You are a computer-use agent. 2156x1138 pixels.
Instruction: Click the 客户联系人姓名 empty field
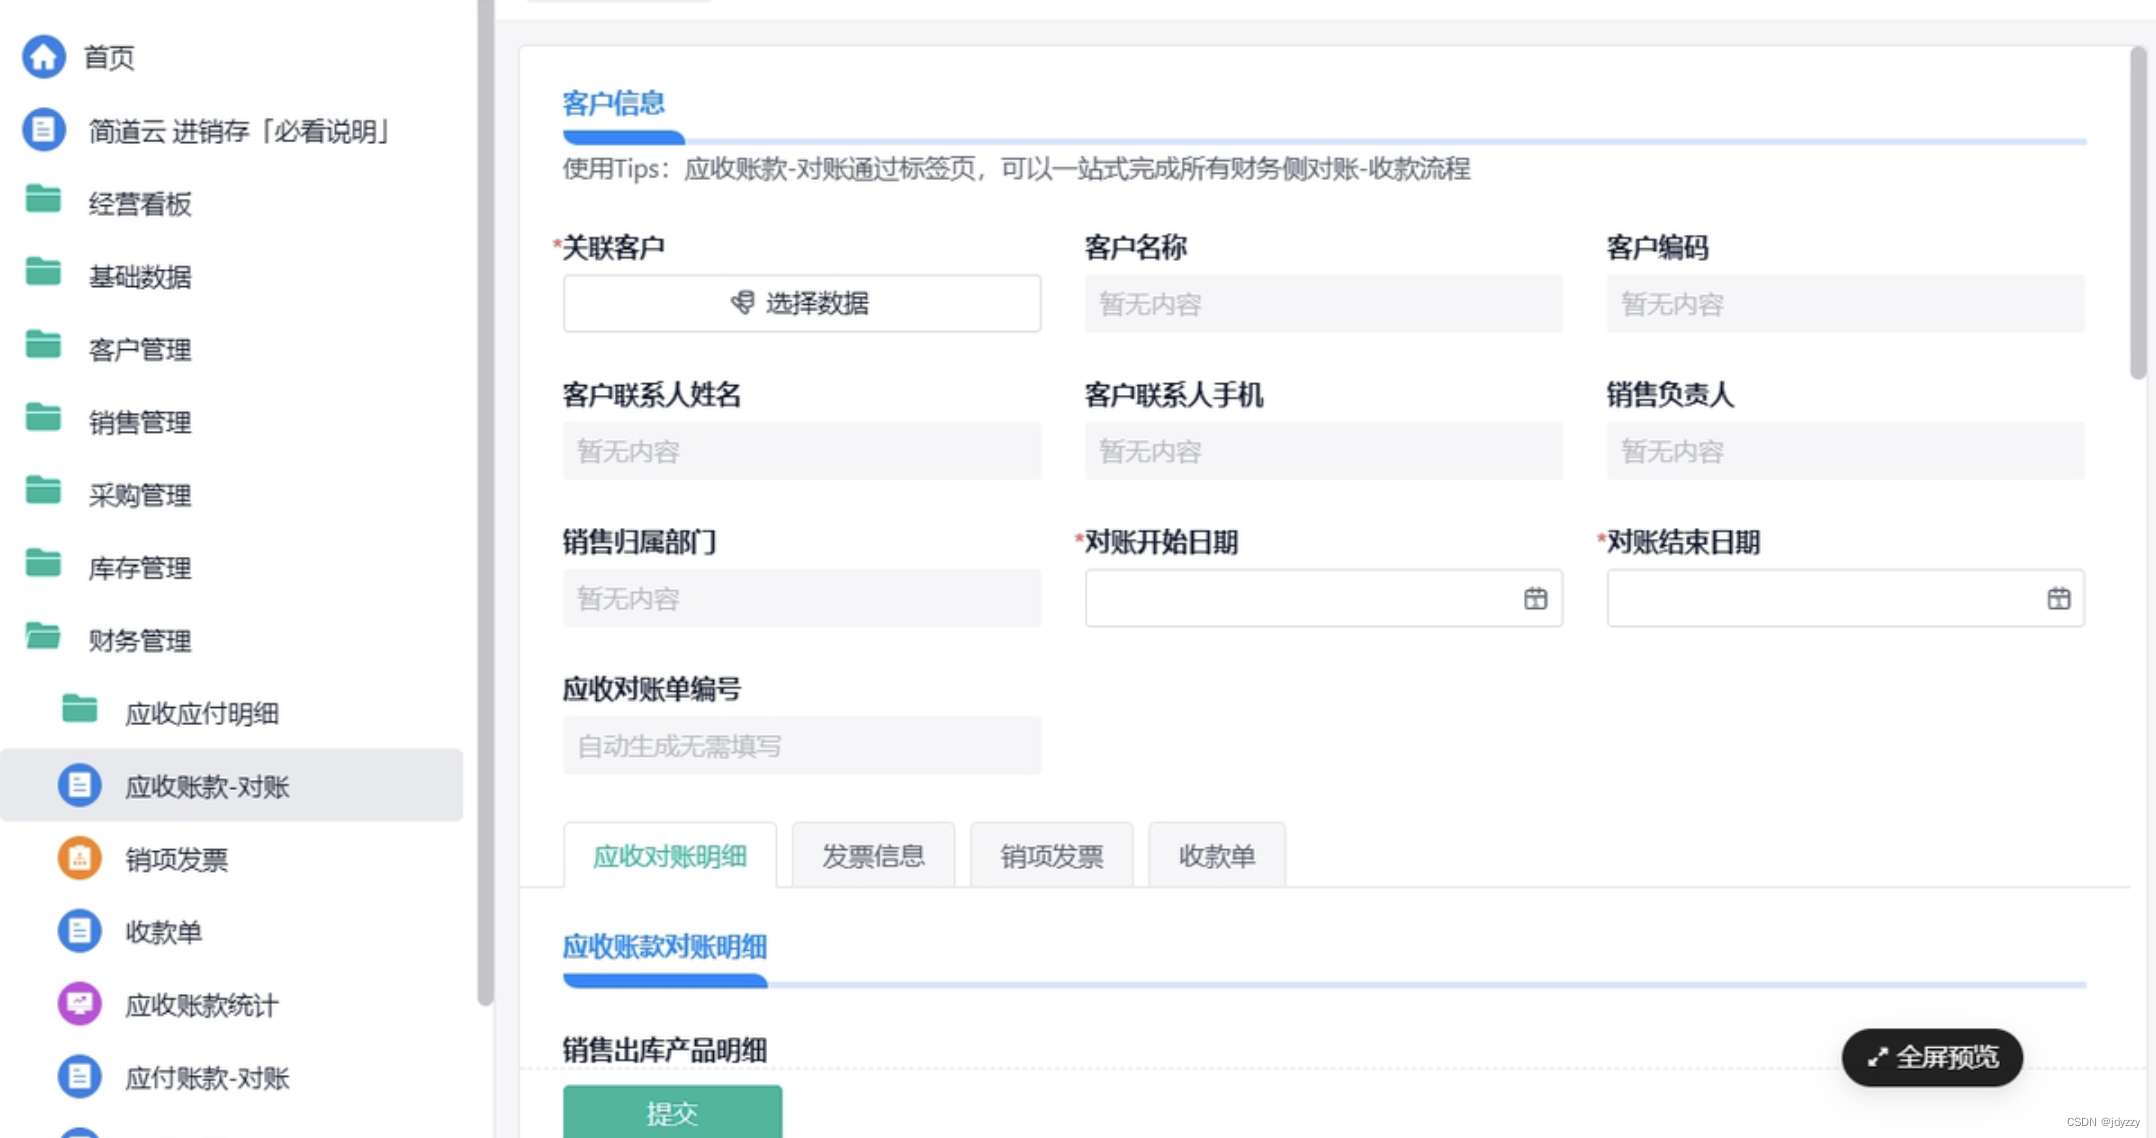pos(802,451)
